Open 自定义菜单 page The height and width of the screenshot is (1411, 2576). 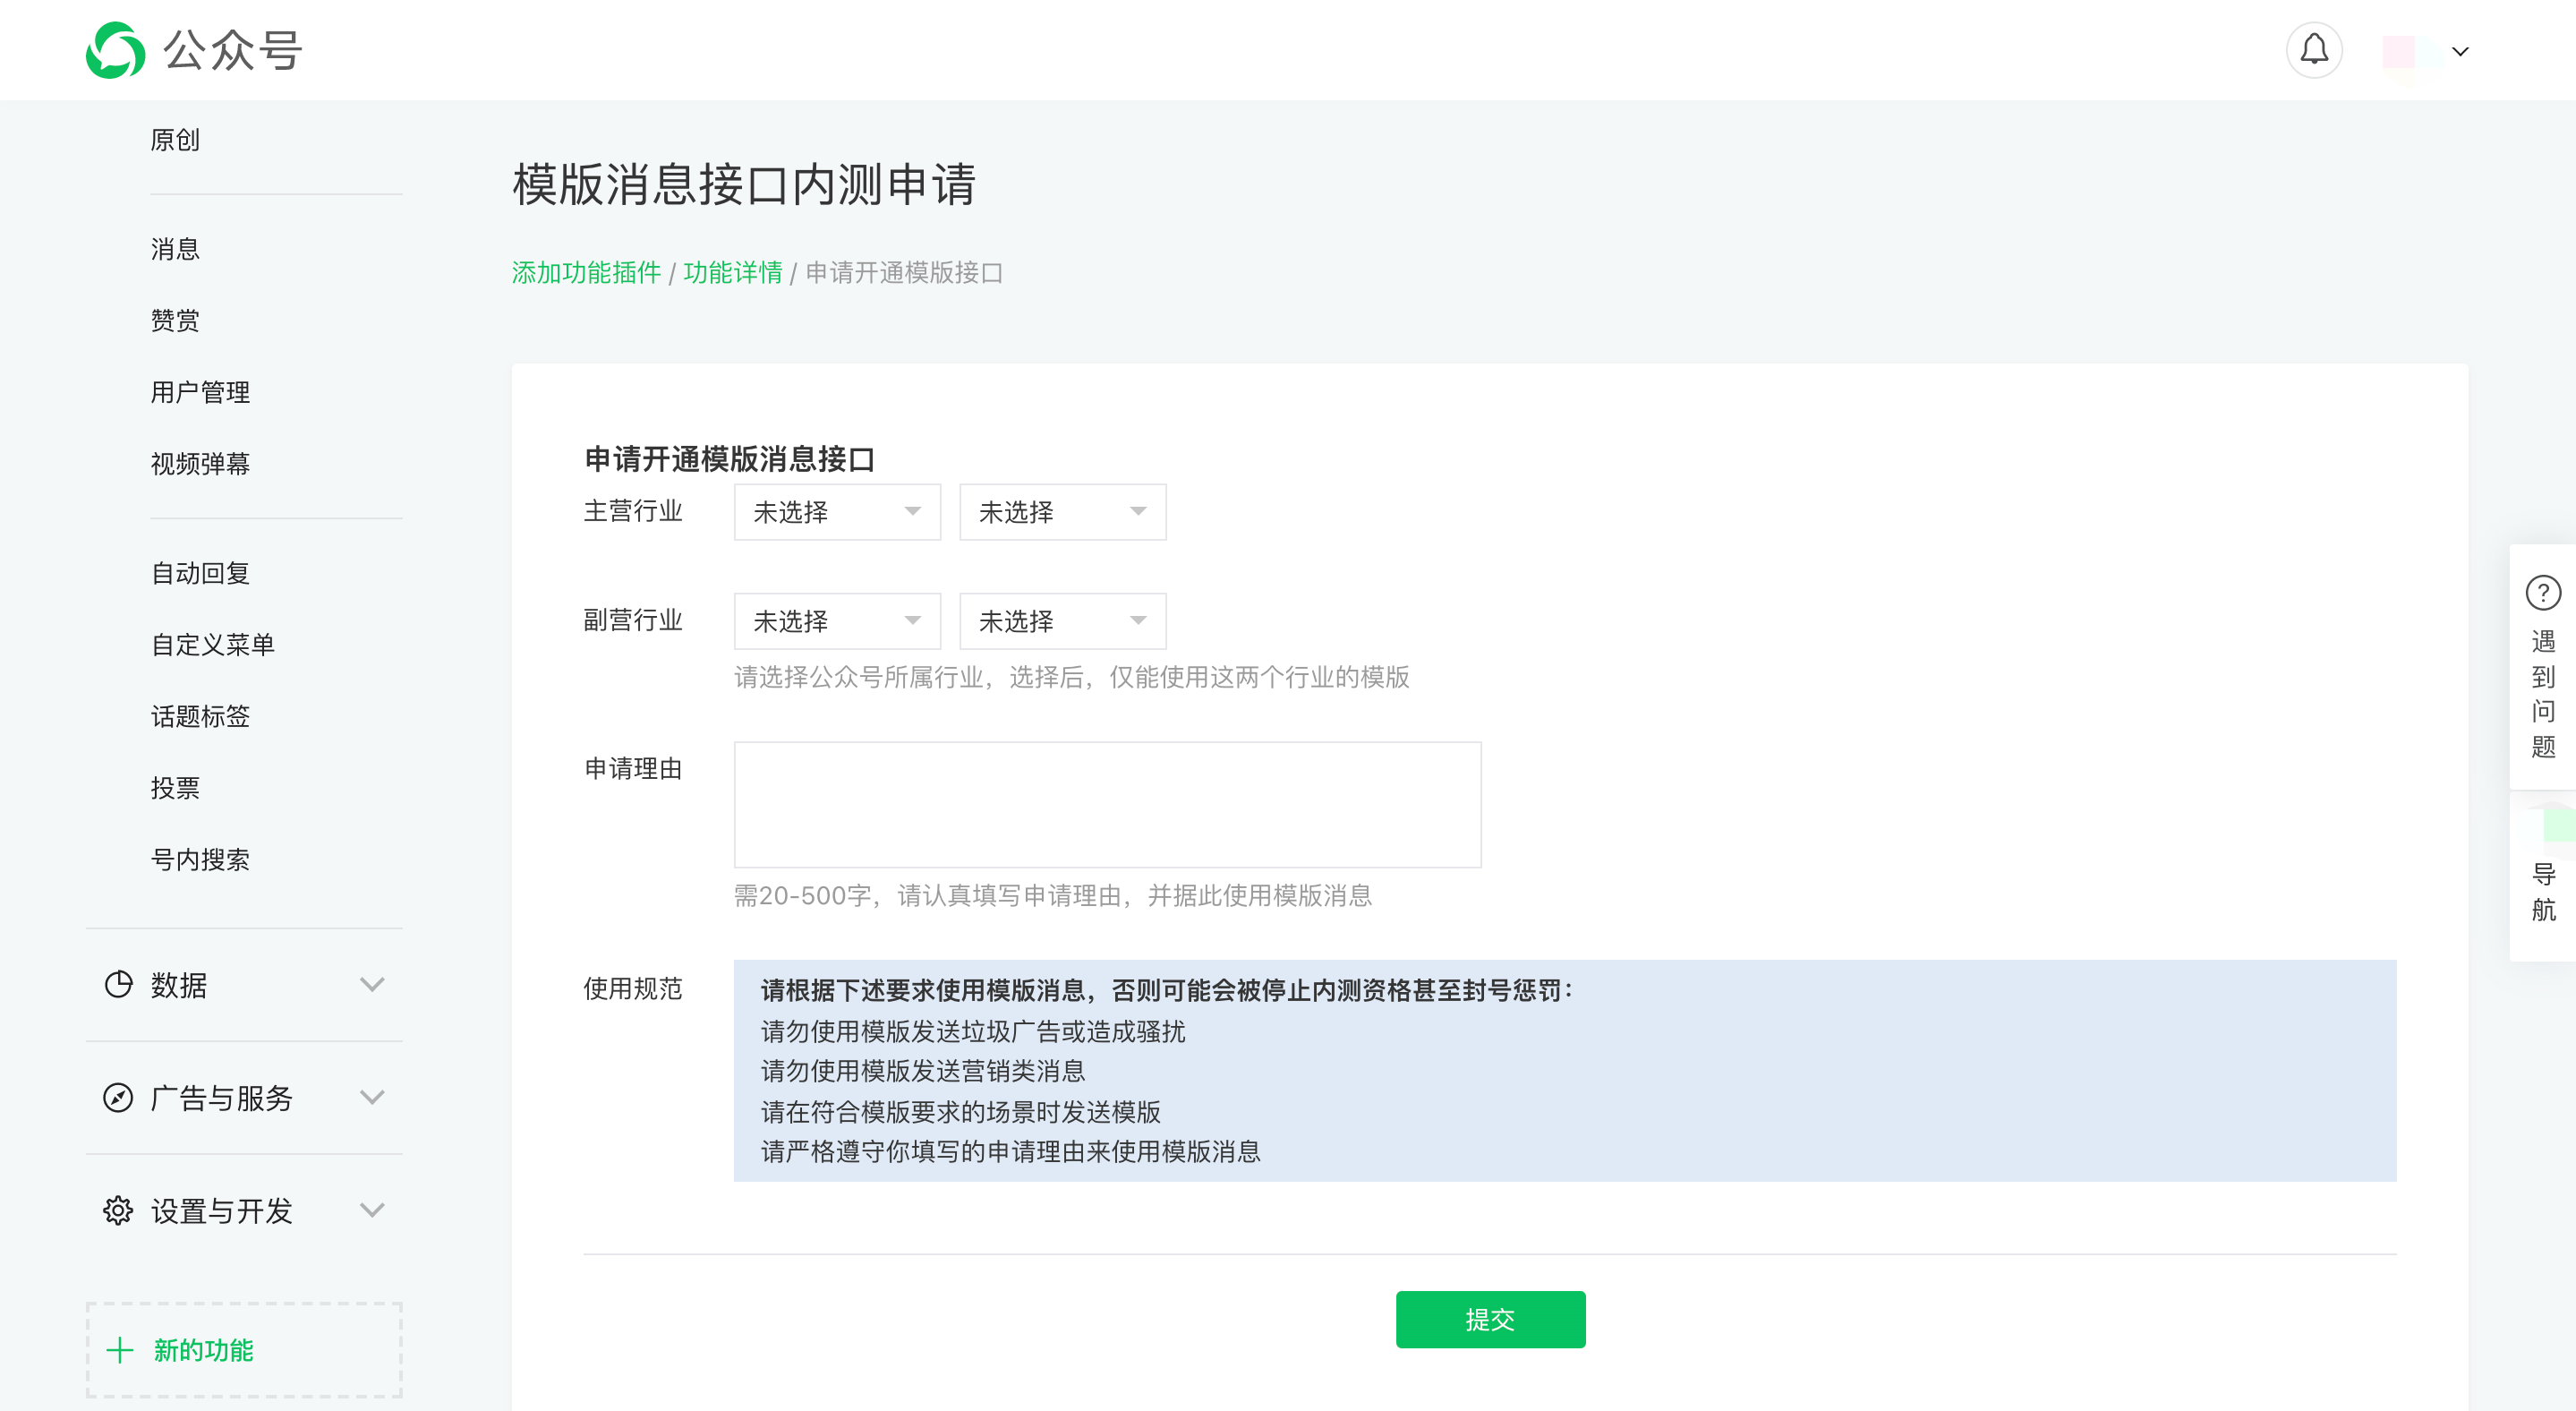[x=212, y=645]
